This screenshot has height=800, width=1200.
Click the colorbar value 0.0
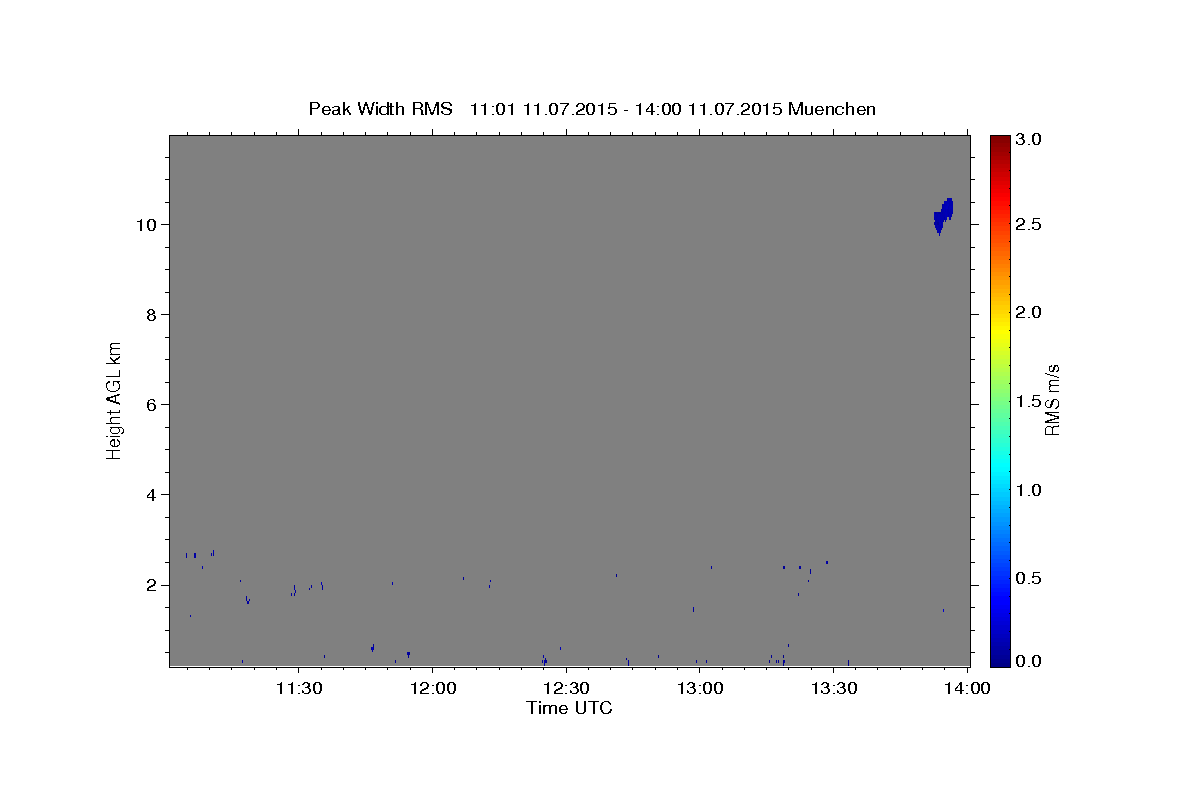(x=1030, y=661)
